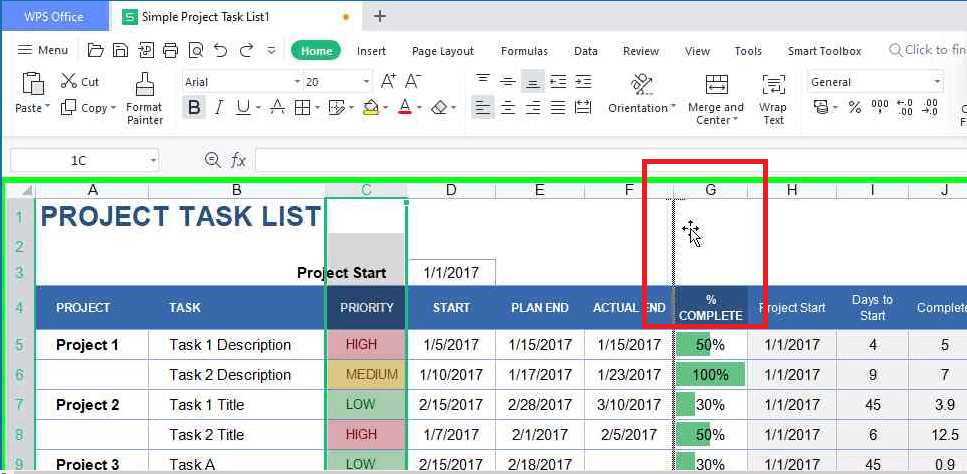Image resolution: width=967 pixels, height=474 pixels.
Task: Apply the percent style format
Action: click(855, 108)
